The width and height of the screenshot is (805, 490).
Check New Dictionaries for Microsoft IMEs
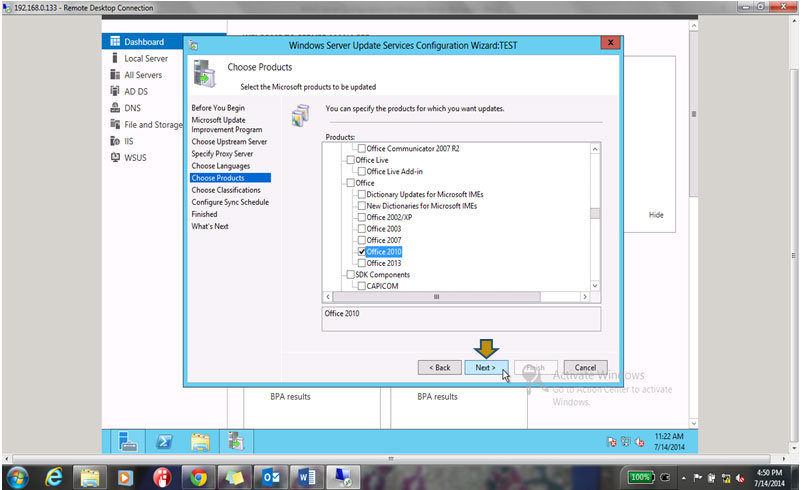pos(361,205)
